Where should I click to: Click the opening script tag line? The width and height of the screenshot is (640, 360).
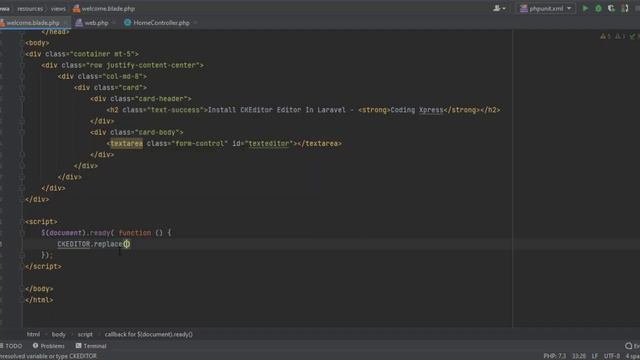coord(41,222)
